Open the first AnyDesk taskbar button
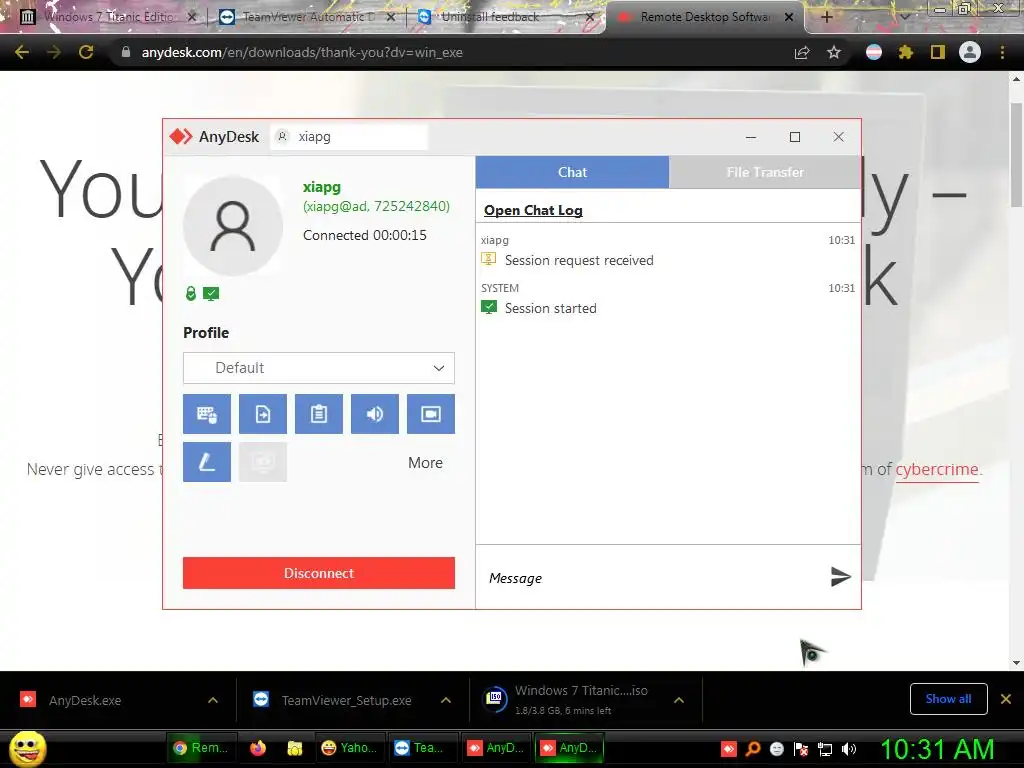The height and width of the screenshot is (768, 1024). point(496,748)
